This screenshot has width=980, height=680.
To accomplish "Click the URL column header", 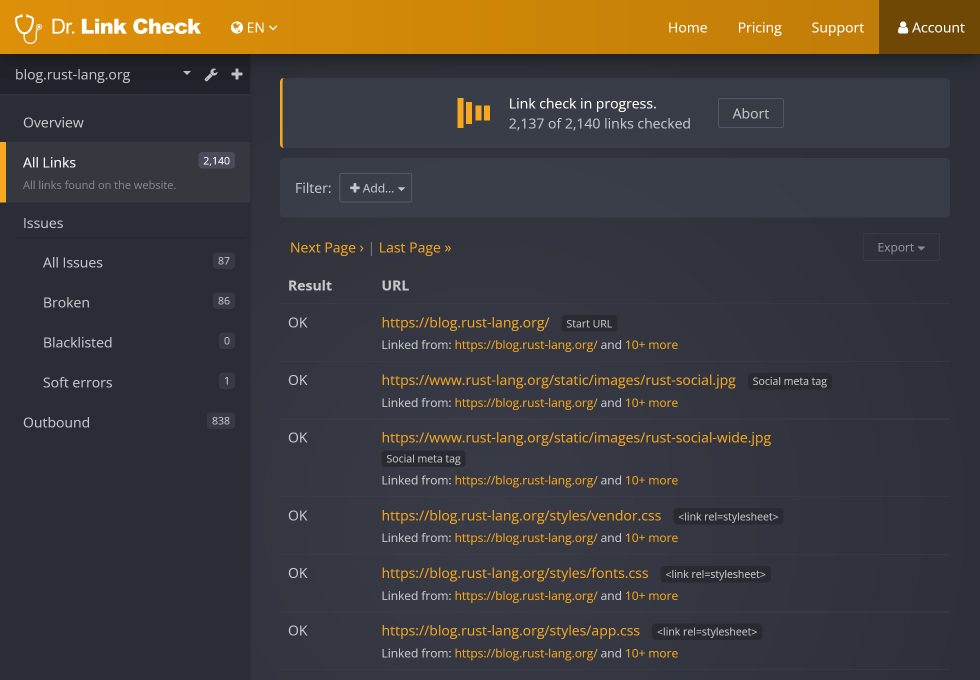I will click(x=395, y=286).
